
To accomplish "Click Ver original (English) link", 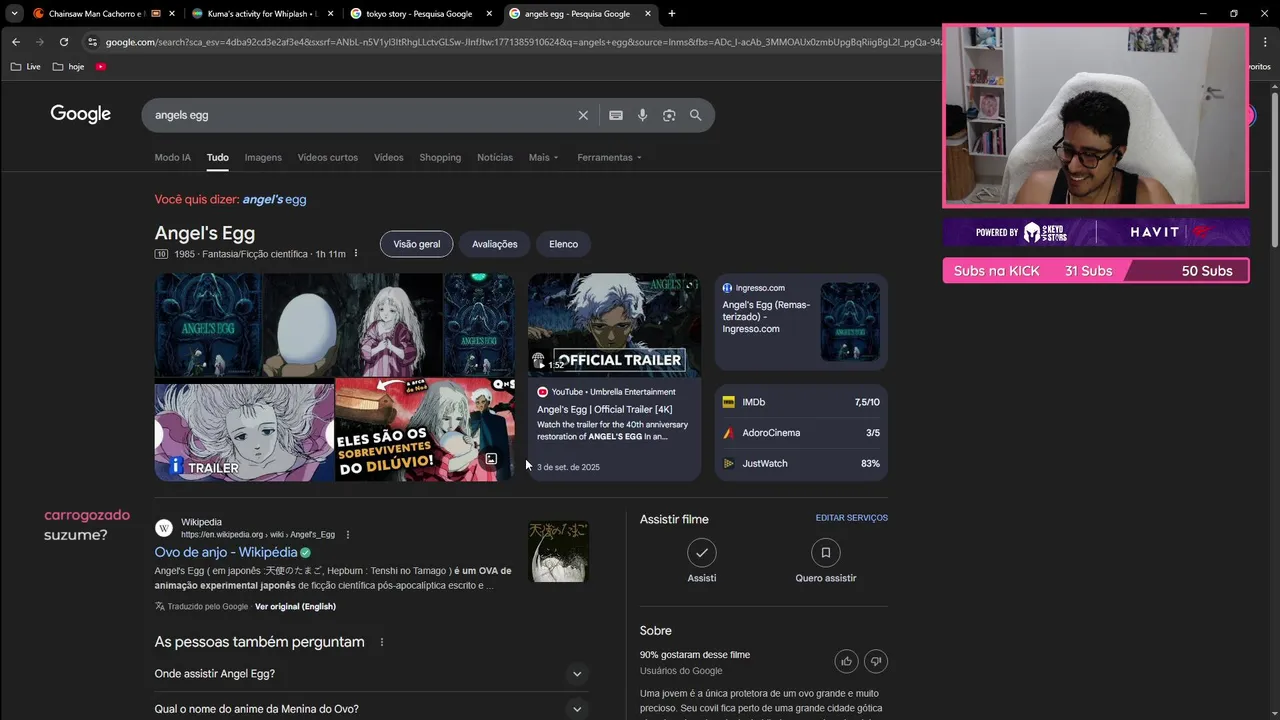I will tap(295, 607).
